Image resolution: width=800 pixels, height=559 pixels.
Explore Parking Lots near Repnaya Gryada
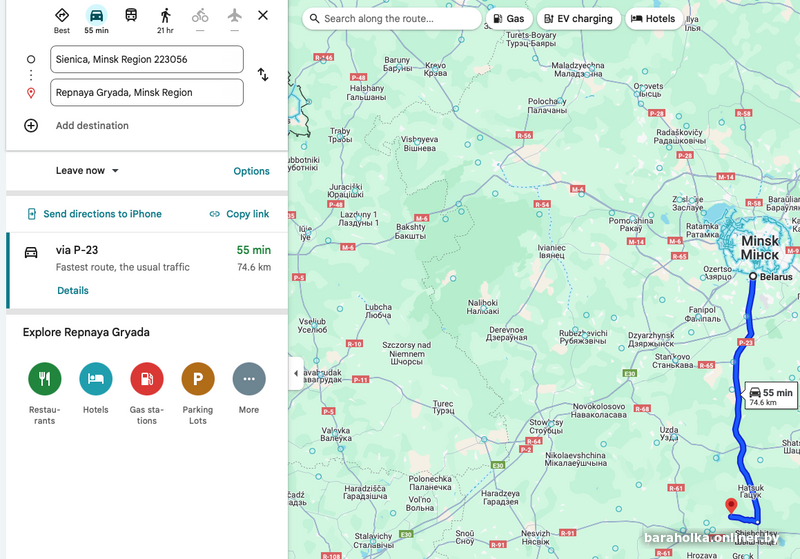[x=198, y=379]
